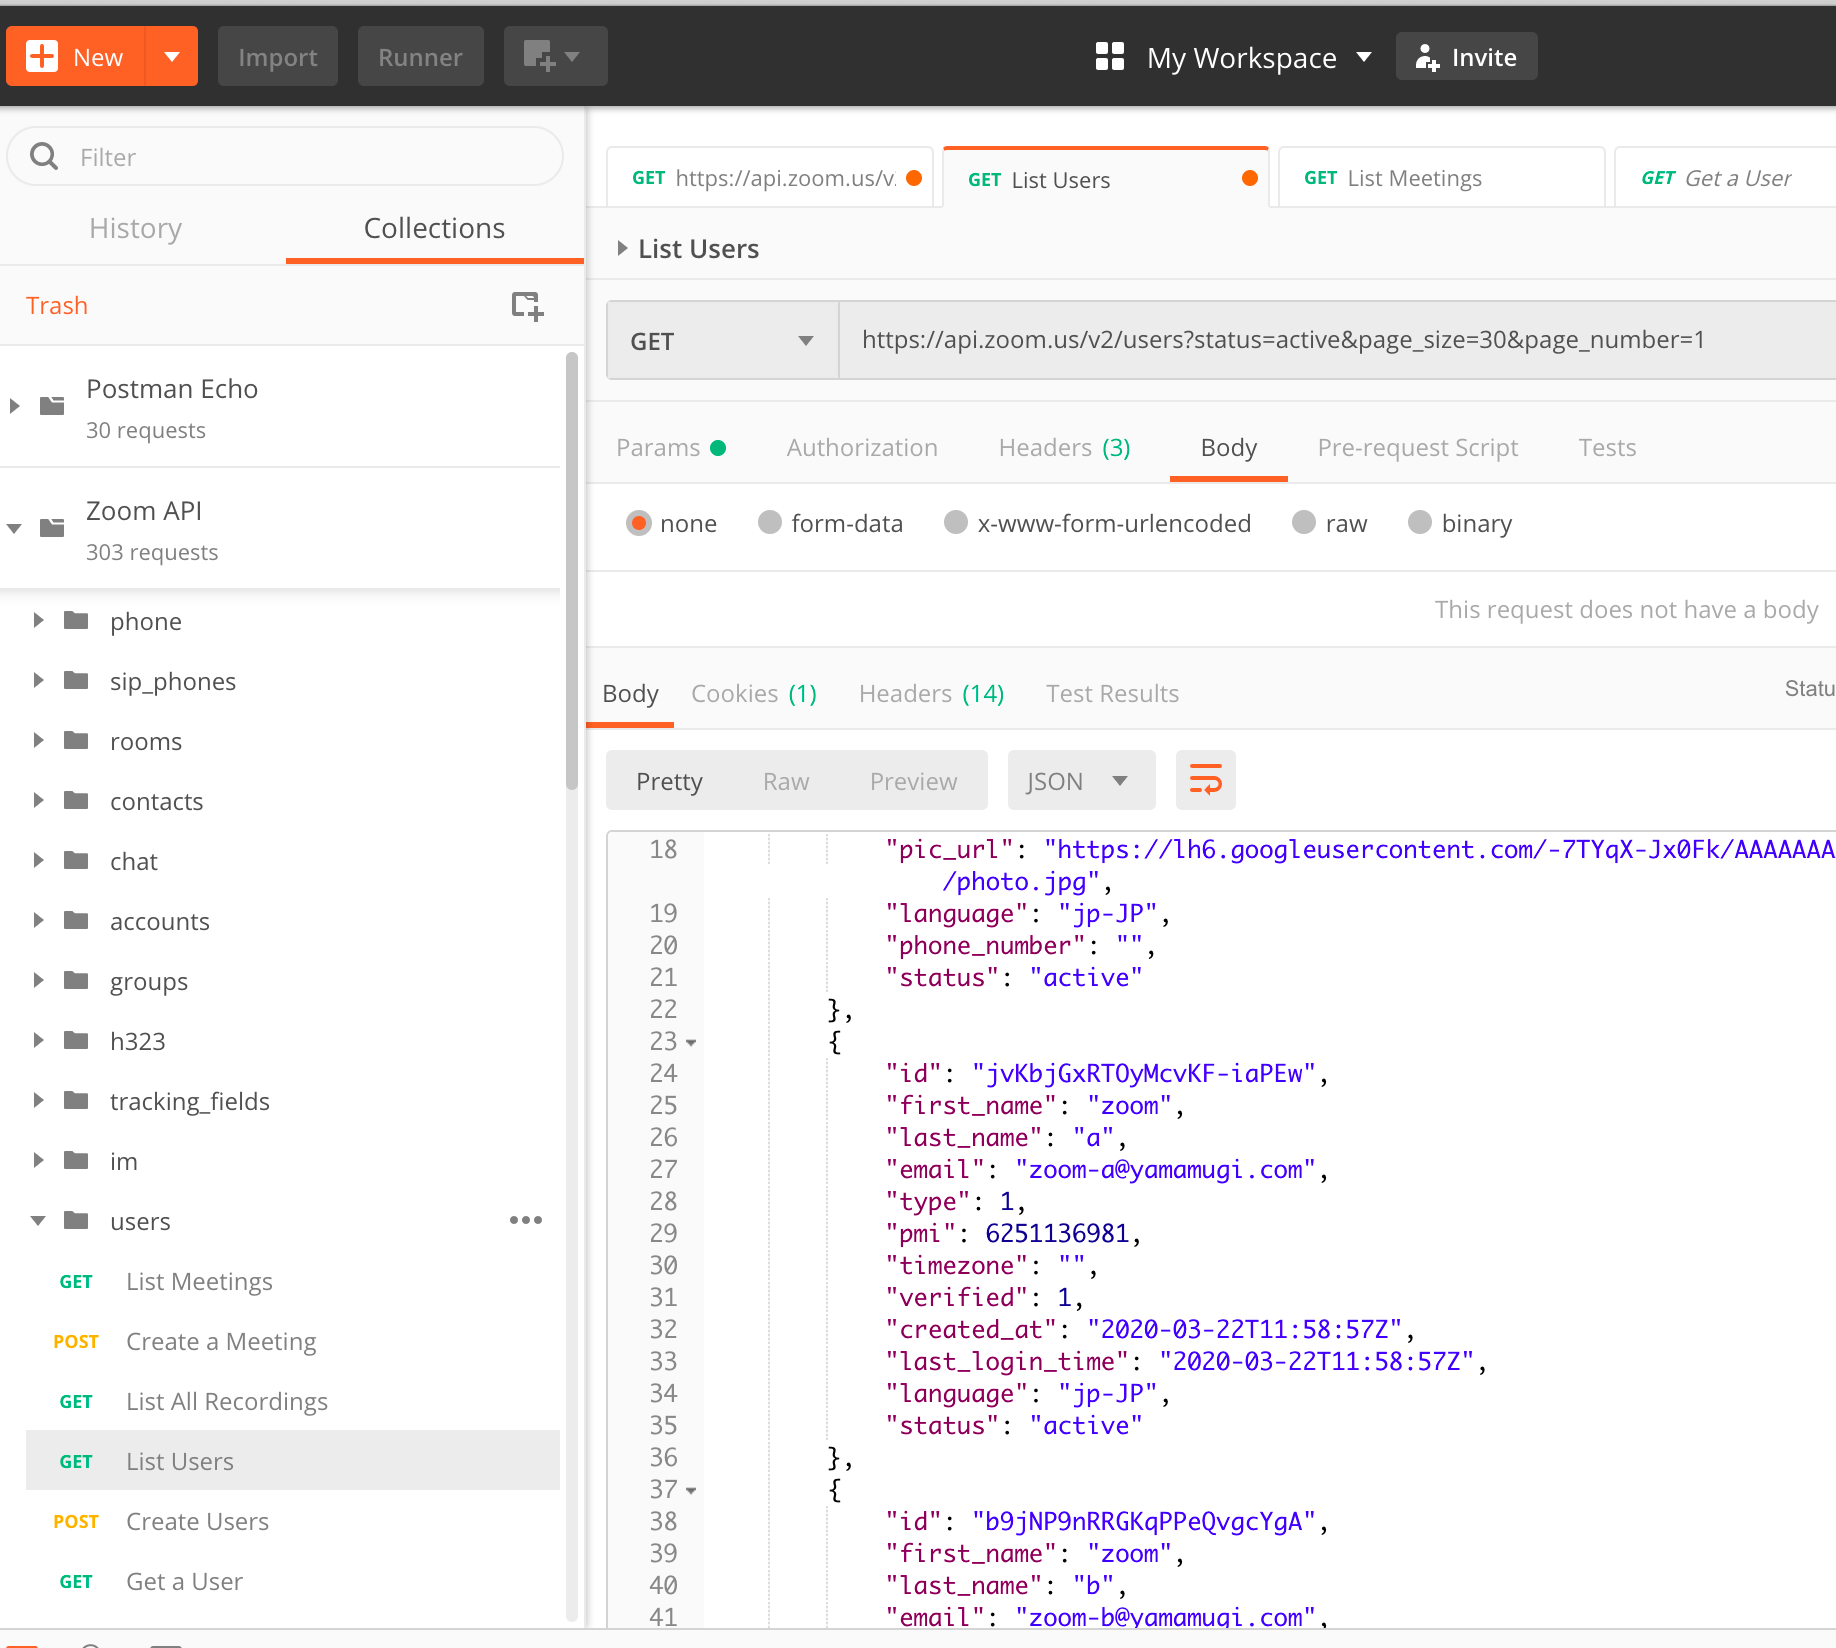The height and width of the screenshot is (1648, 1836).
Task: Open List Meetings request in sidebar
Action: [x=293, y=1281]
